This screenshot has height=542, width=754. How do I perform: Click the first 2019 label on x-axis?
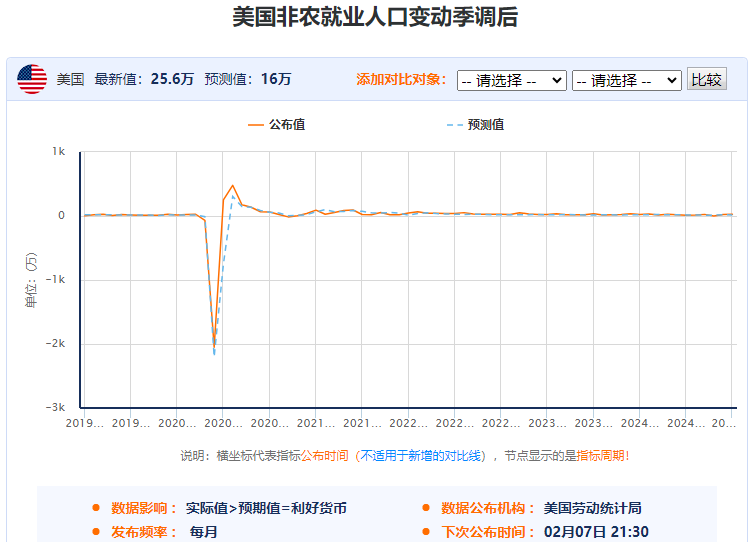[85, 424]
